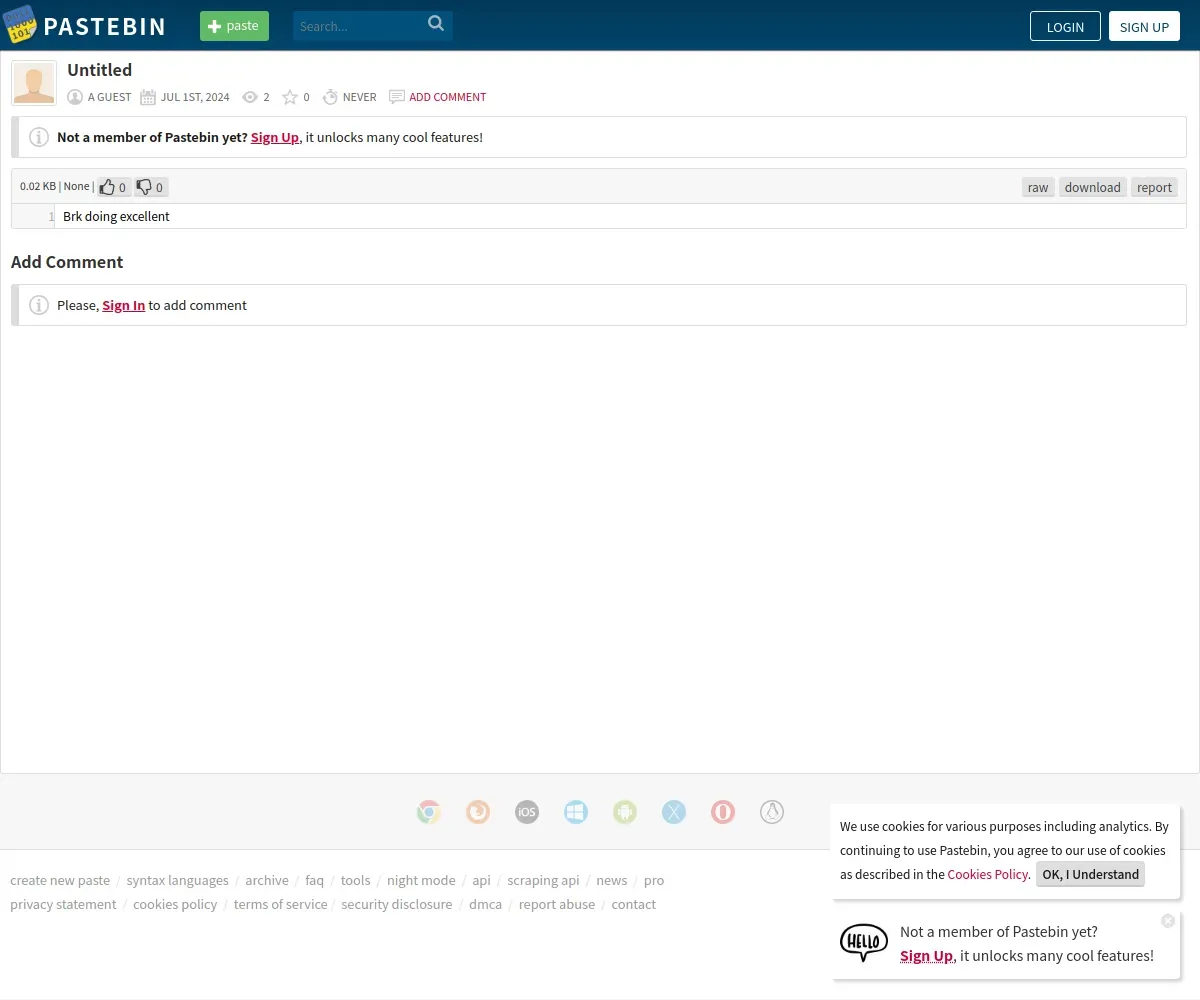This screenshot has height=1000, width=1200.
Task: Click the comment bubble icon
Action: [397, 97]
